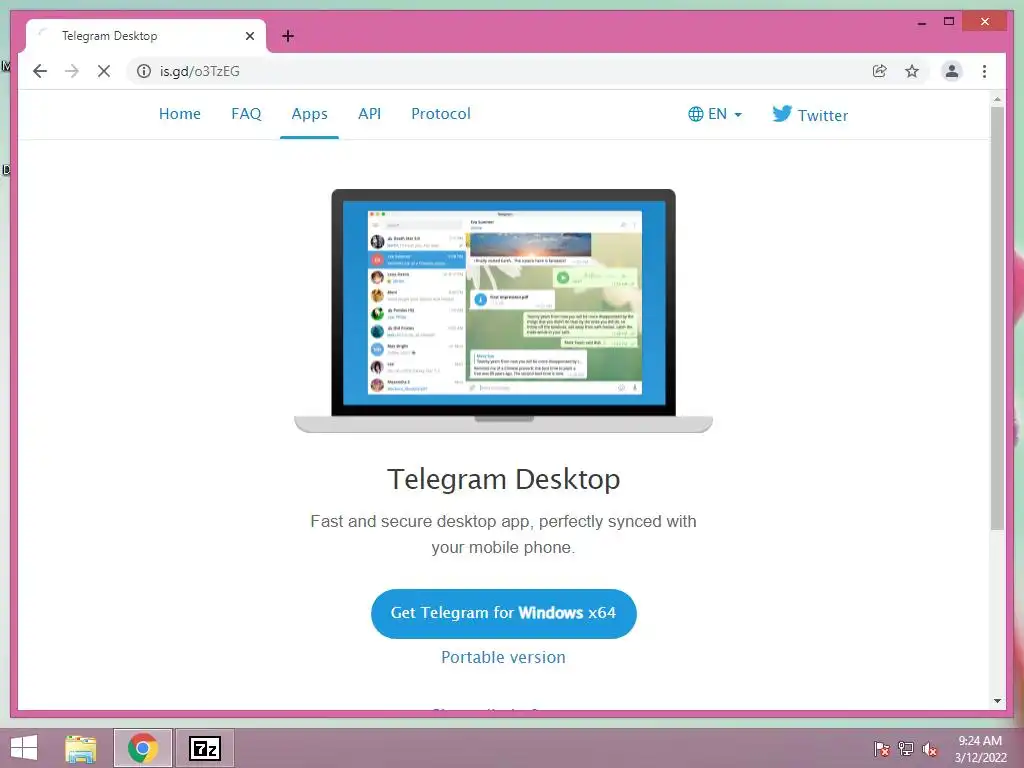Share this page icon in address bar
This screenshot has height=768, width=1024.
tap(880, 71)
